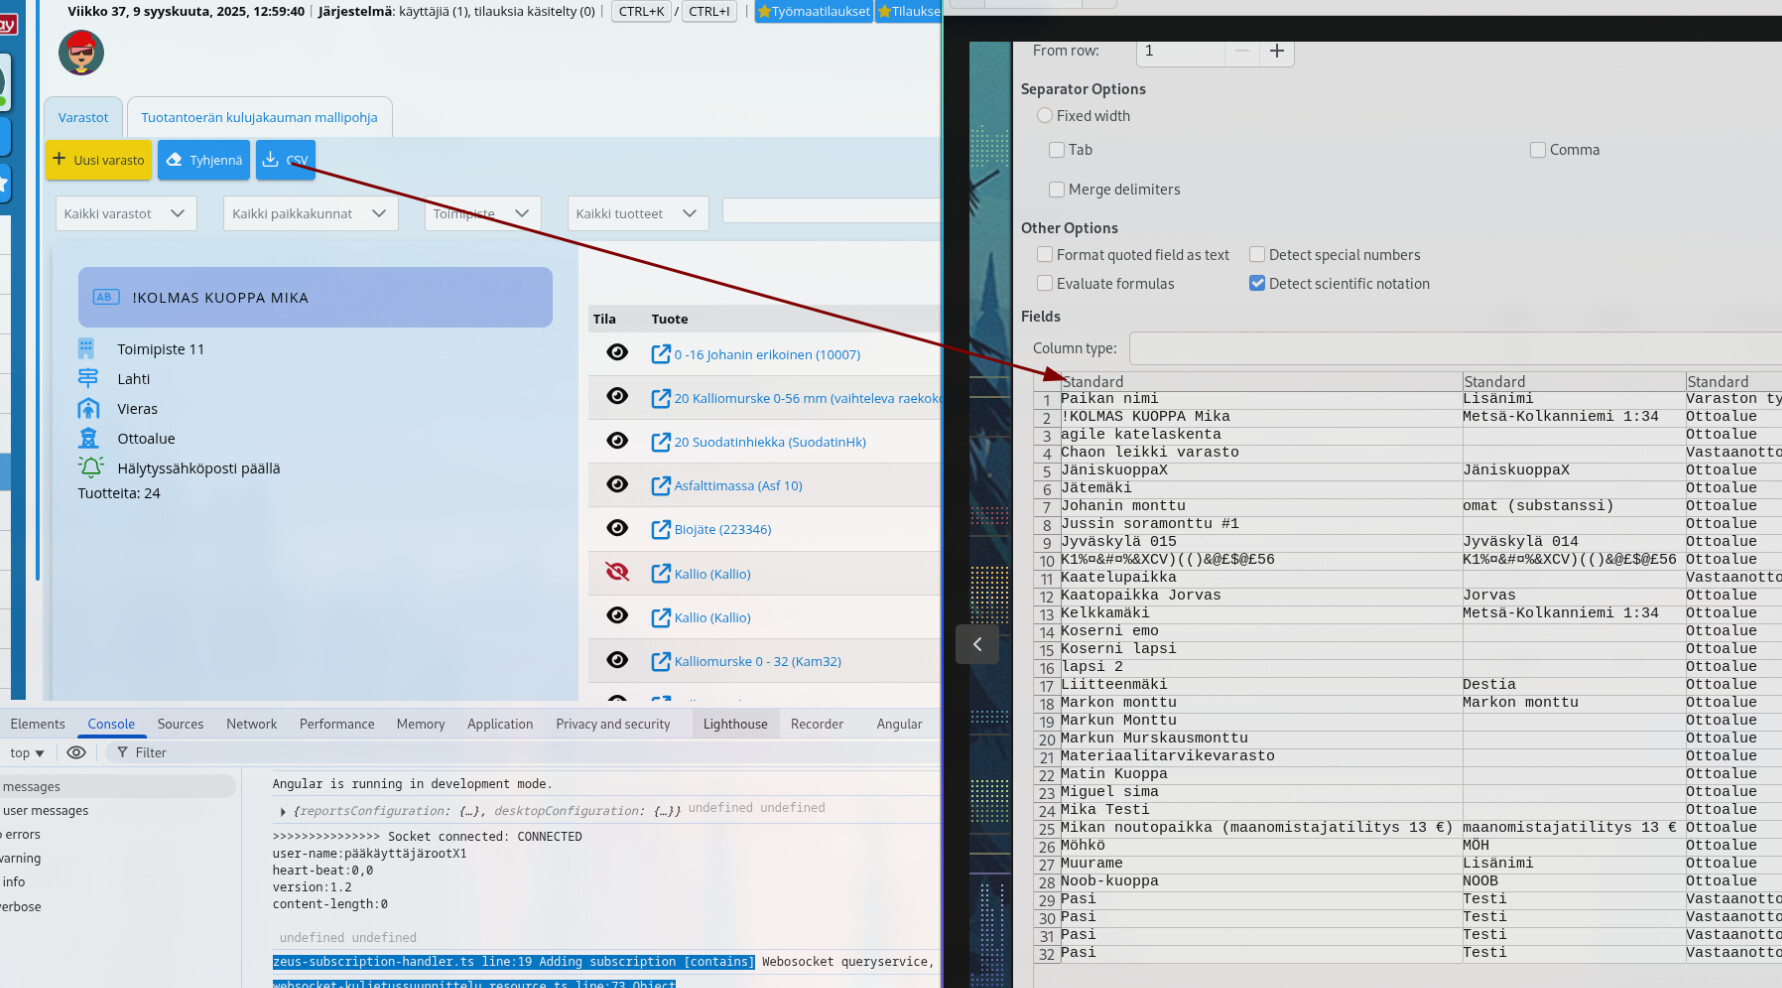Expand the Kaikki varastot dropdown
Viewport: 1782px width, 988px height.
(x=125, y=213)
